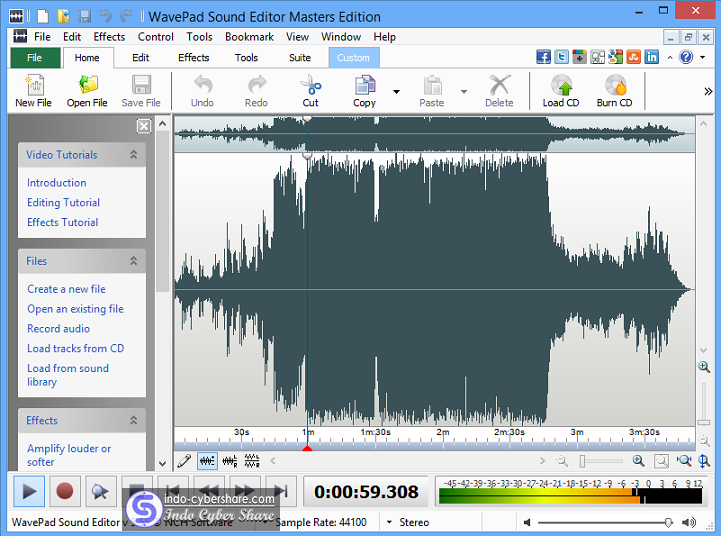This screenshot has width=721, height=536.
Task: Open the Bookmark menu
Action: coord(249,37)
